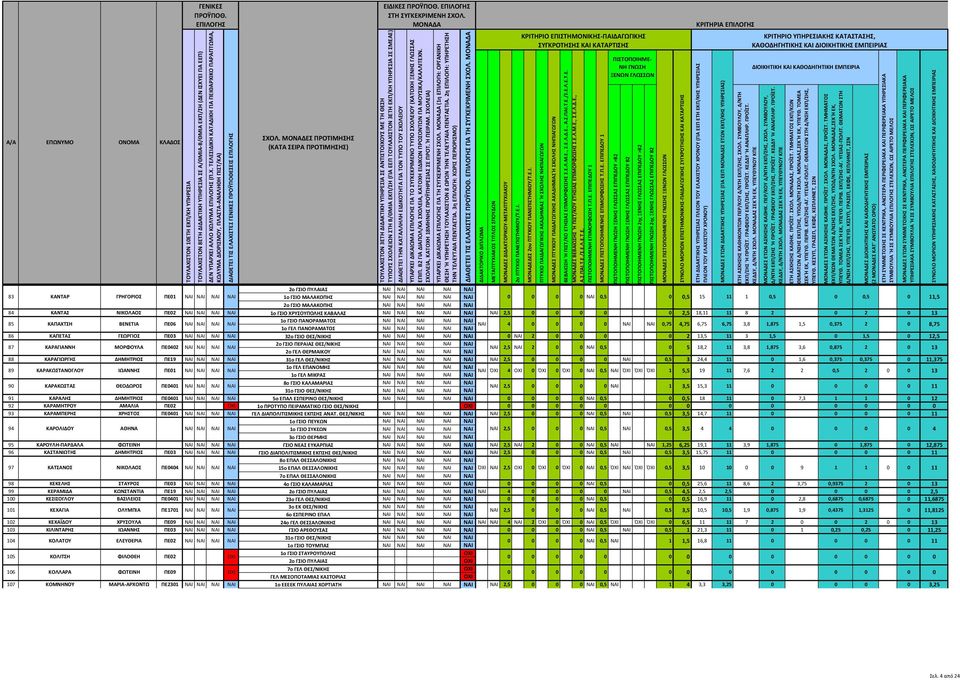The height and width of the screenshot is (680, 960).
Task: Click surname ΚΑΤΣΑΝΟΣ
Action: (x=59, y=468)
